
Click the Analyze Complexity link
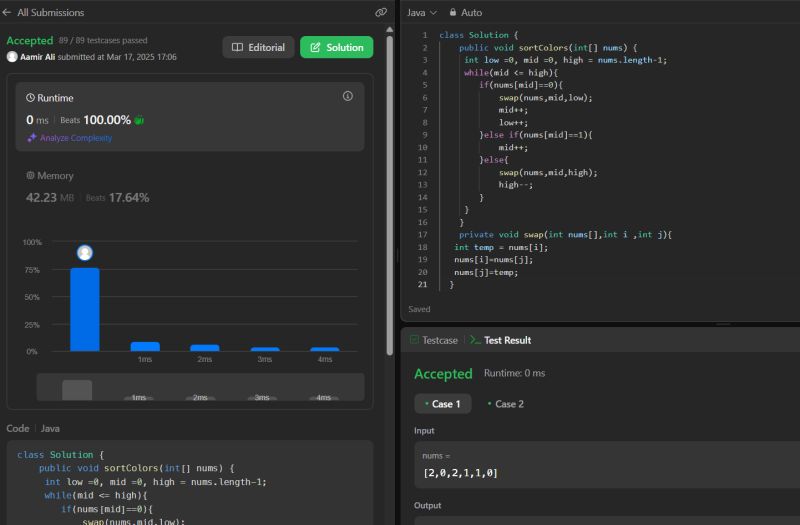(x=76, y=138)
